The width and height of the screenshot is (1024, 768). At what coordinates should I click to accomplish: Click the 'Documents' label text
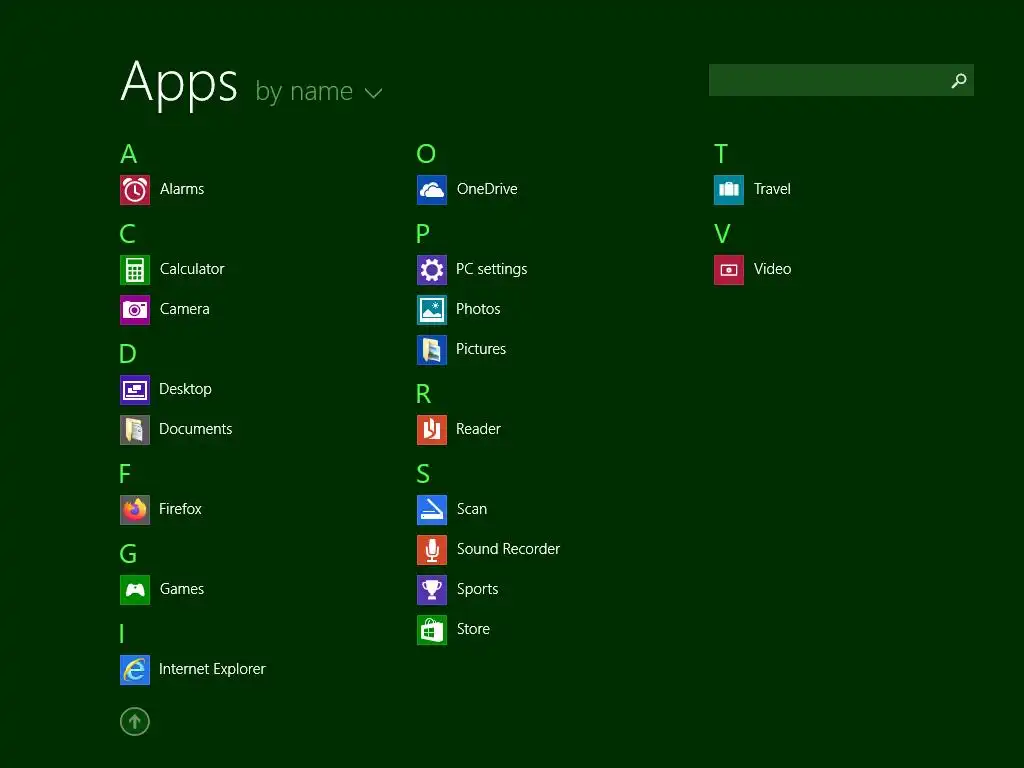[x=196, y=429]
